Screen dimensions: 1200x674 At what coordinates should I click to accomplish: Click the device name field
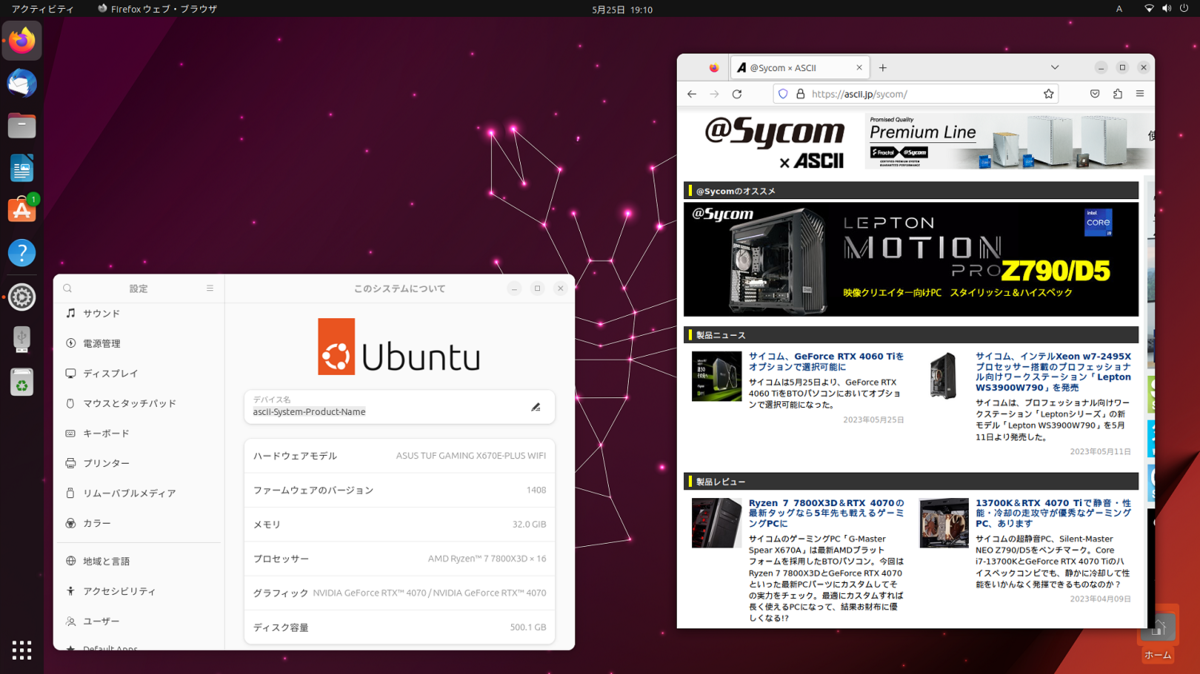click(399, 407)
